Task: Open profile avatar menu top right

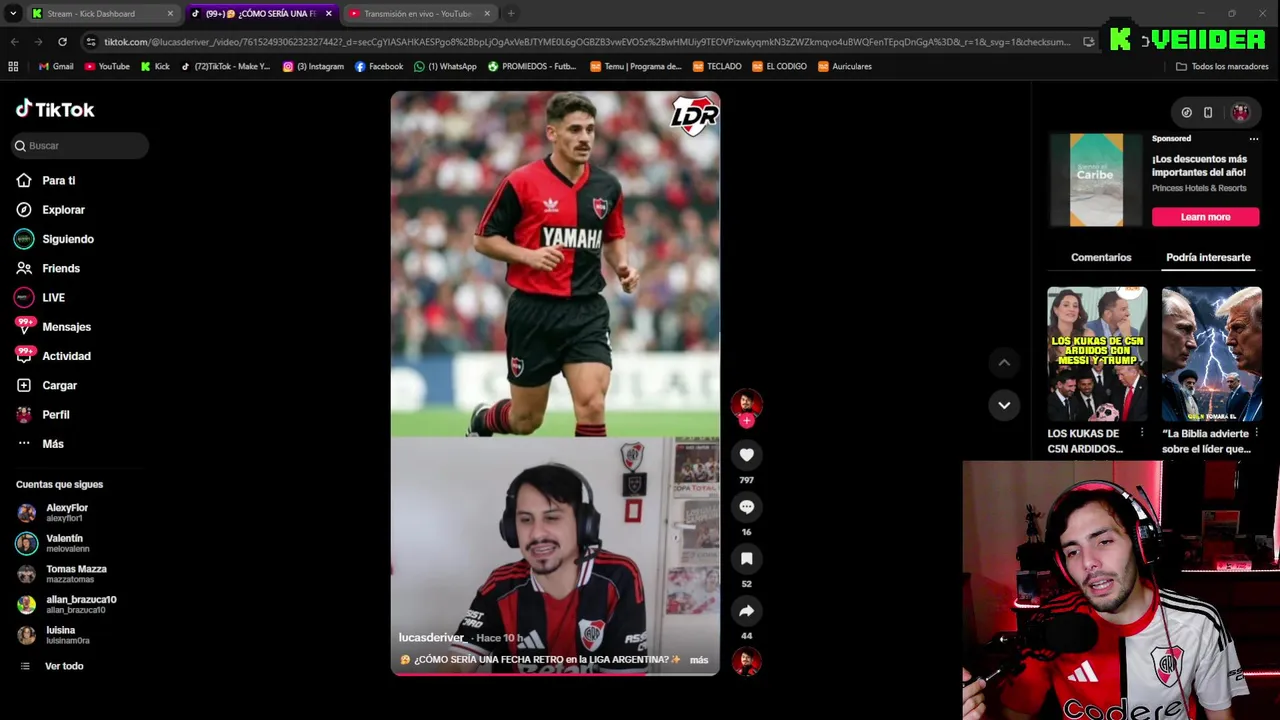Action: pos(1240,113)
